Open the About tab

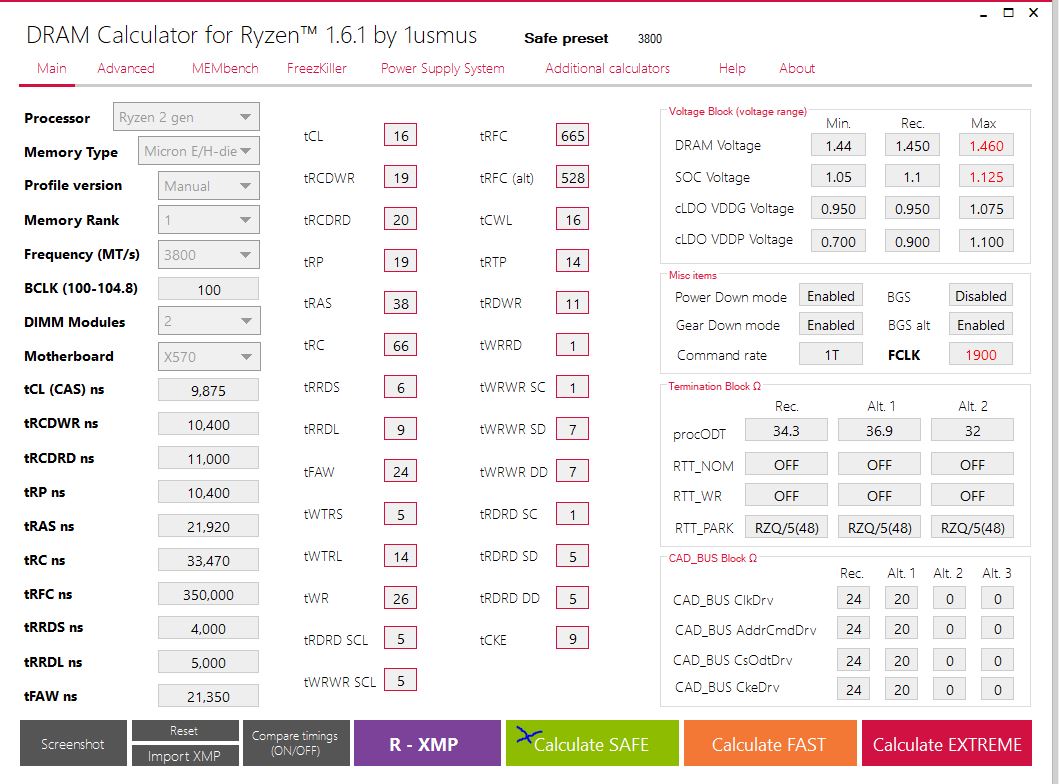point(797,68)
